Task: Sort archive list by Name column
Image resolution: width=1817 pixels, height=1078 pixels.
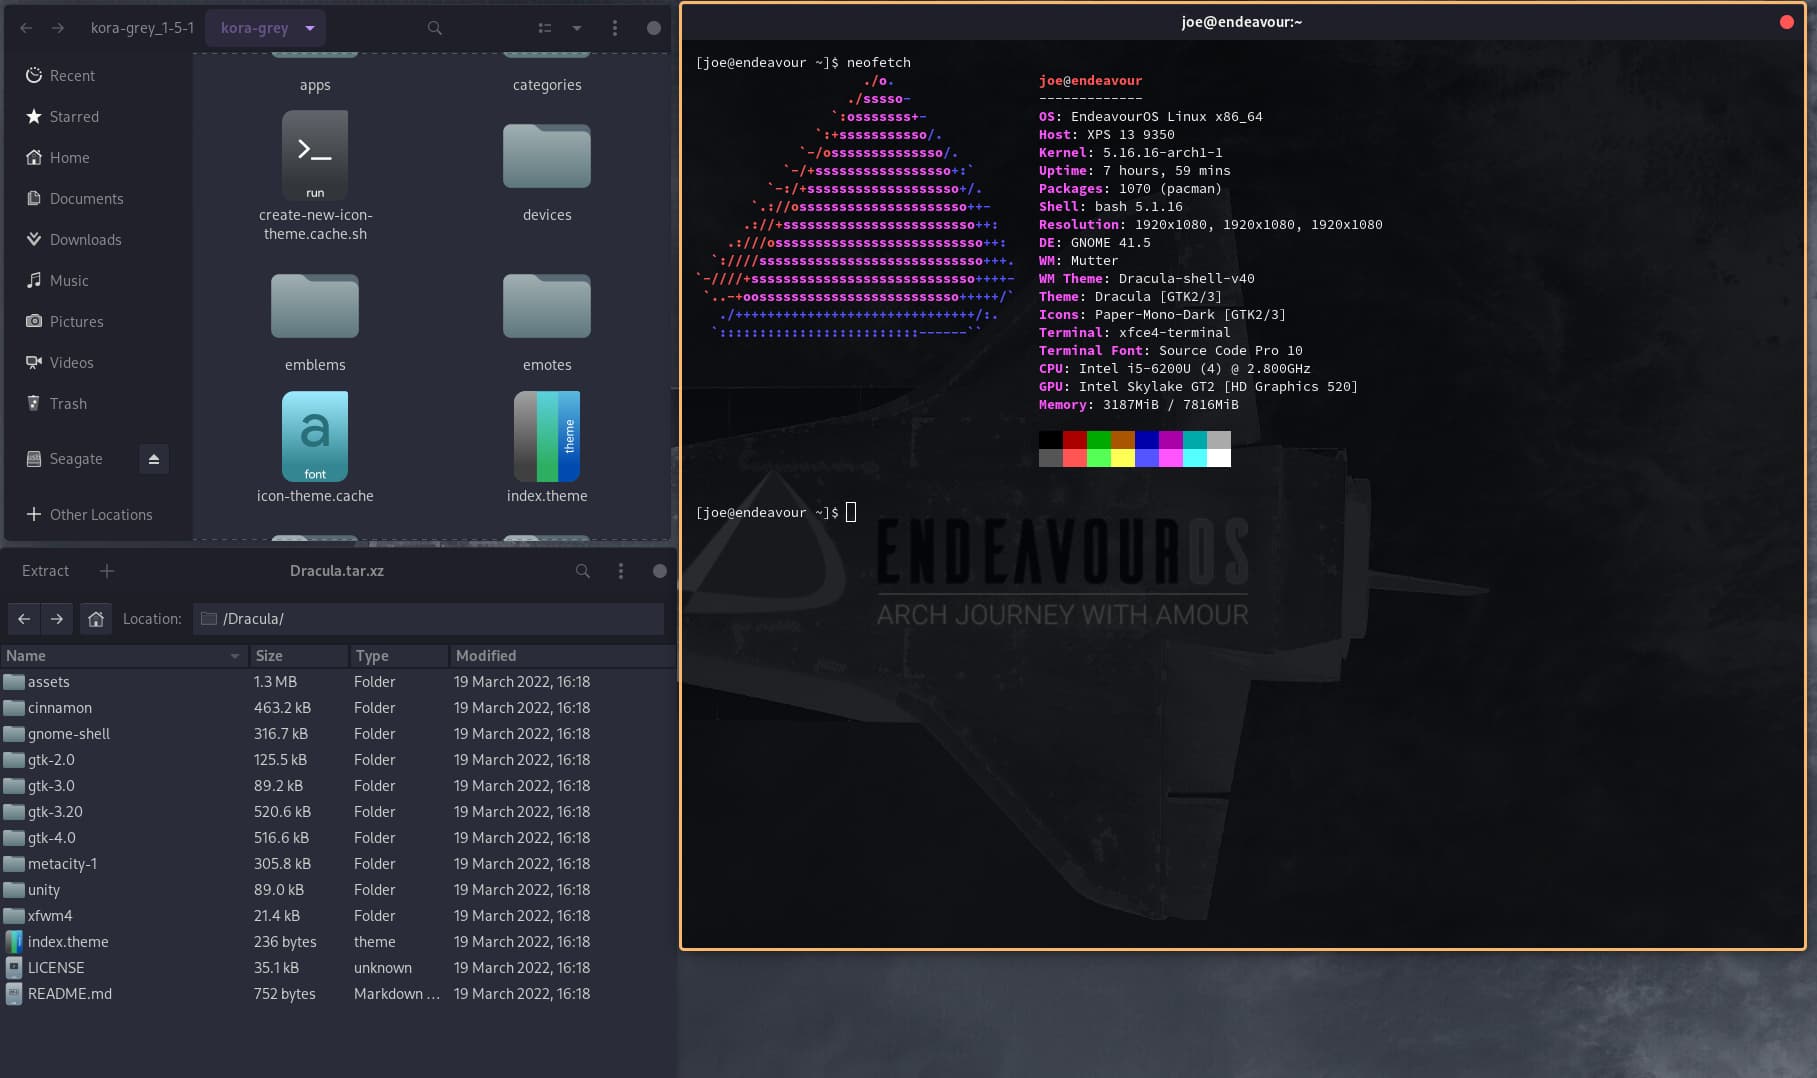Action: click(124, 656)
